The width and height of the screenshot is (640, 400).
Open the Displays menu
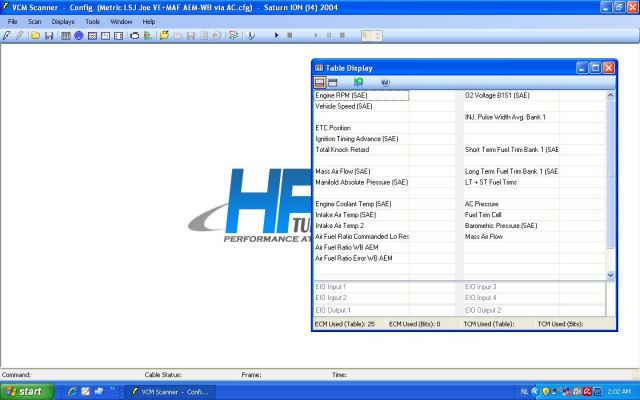click(63, 22)
